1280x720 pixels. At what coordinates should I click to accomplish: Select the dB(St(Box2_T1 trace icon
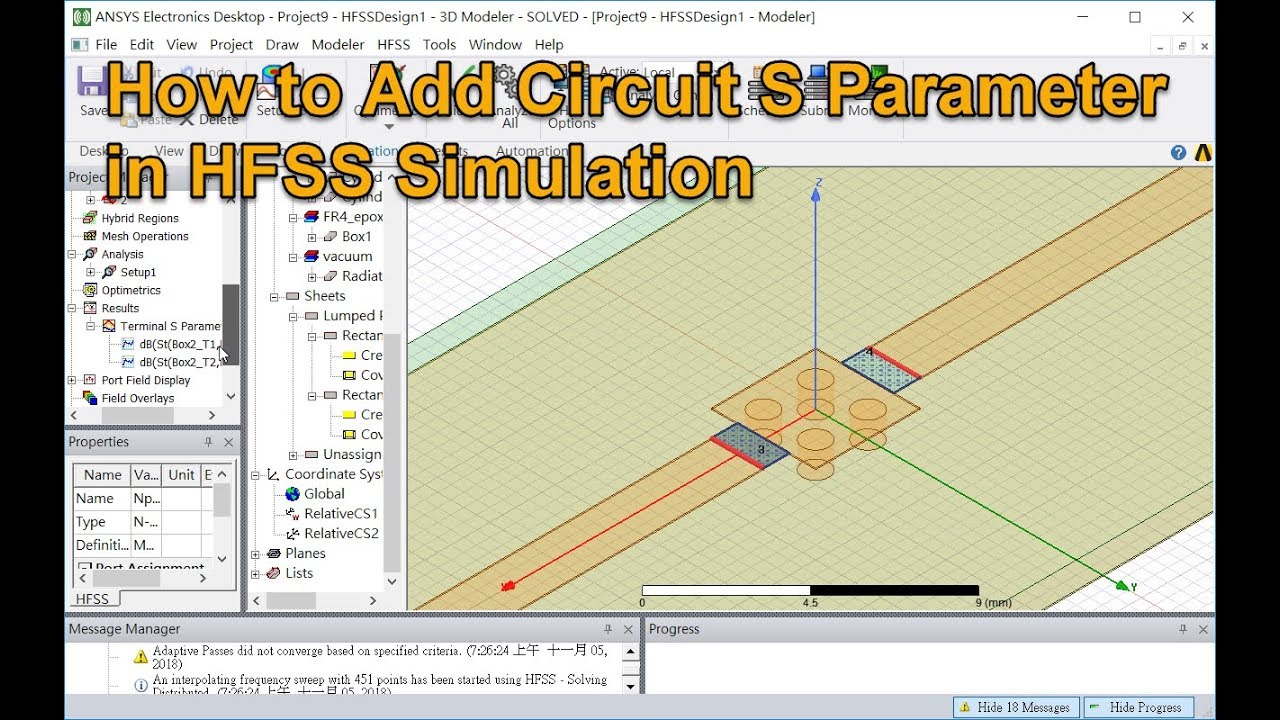click(128, 344)
